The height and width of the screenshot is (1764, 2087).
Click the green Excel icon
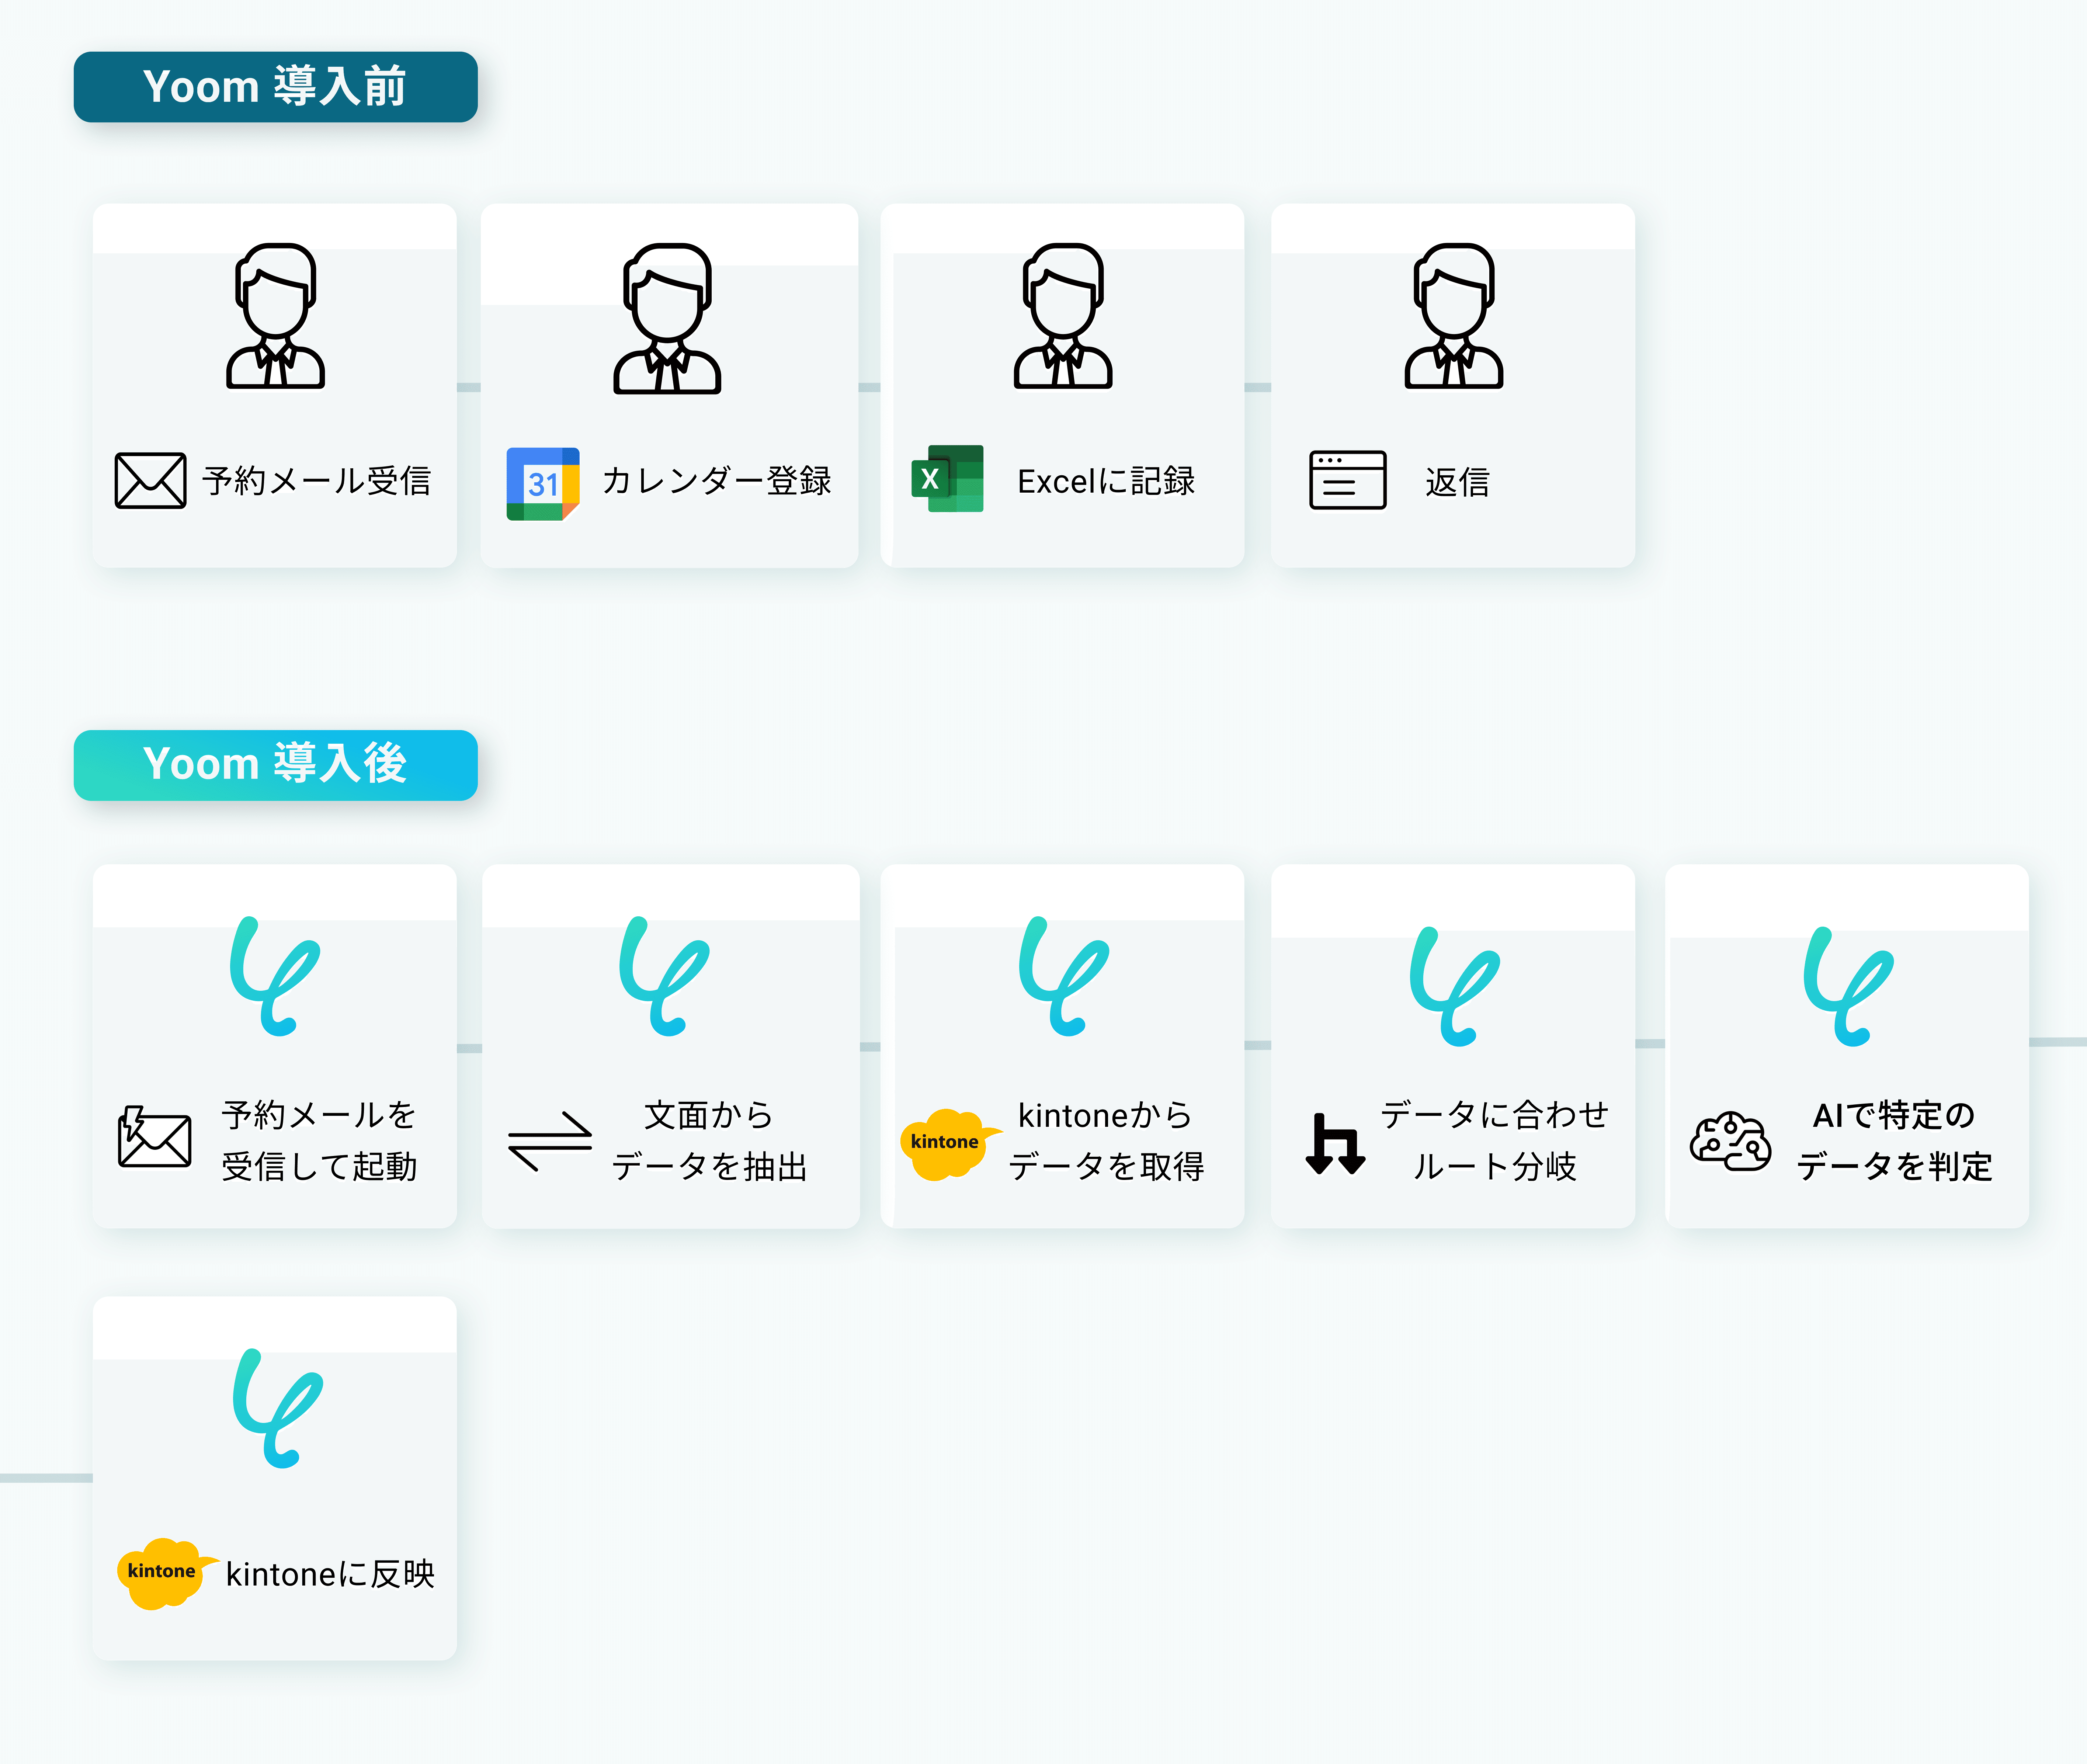point(947,479)
